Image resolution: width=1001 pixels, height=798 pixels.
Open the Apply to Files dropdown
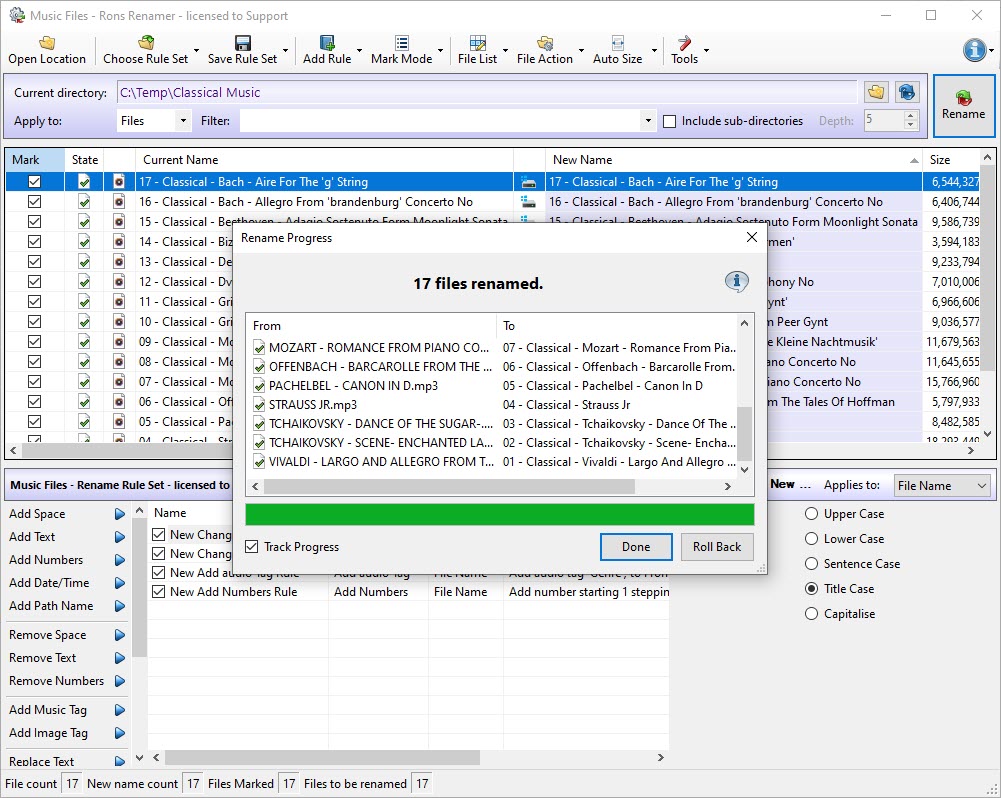[182, 121]
